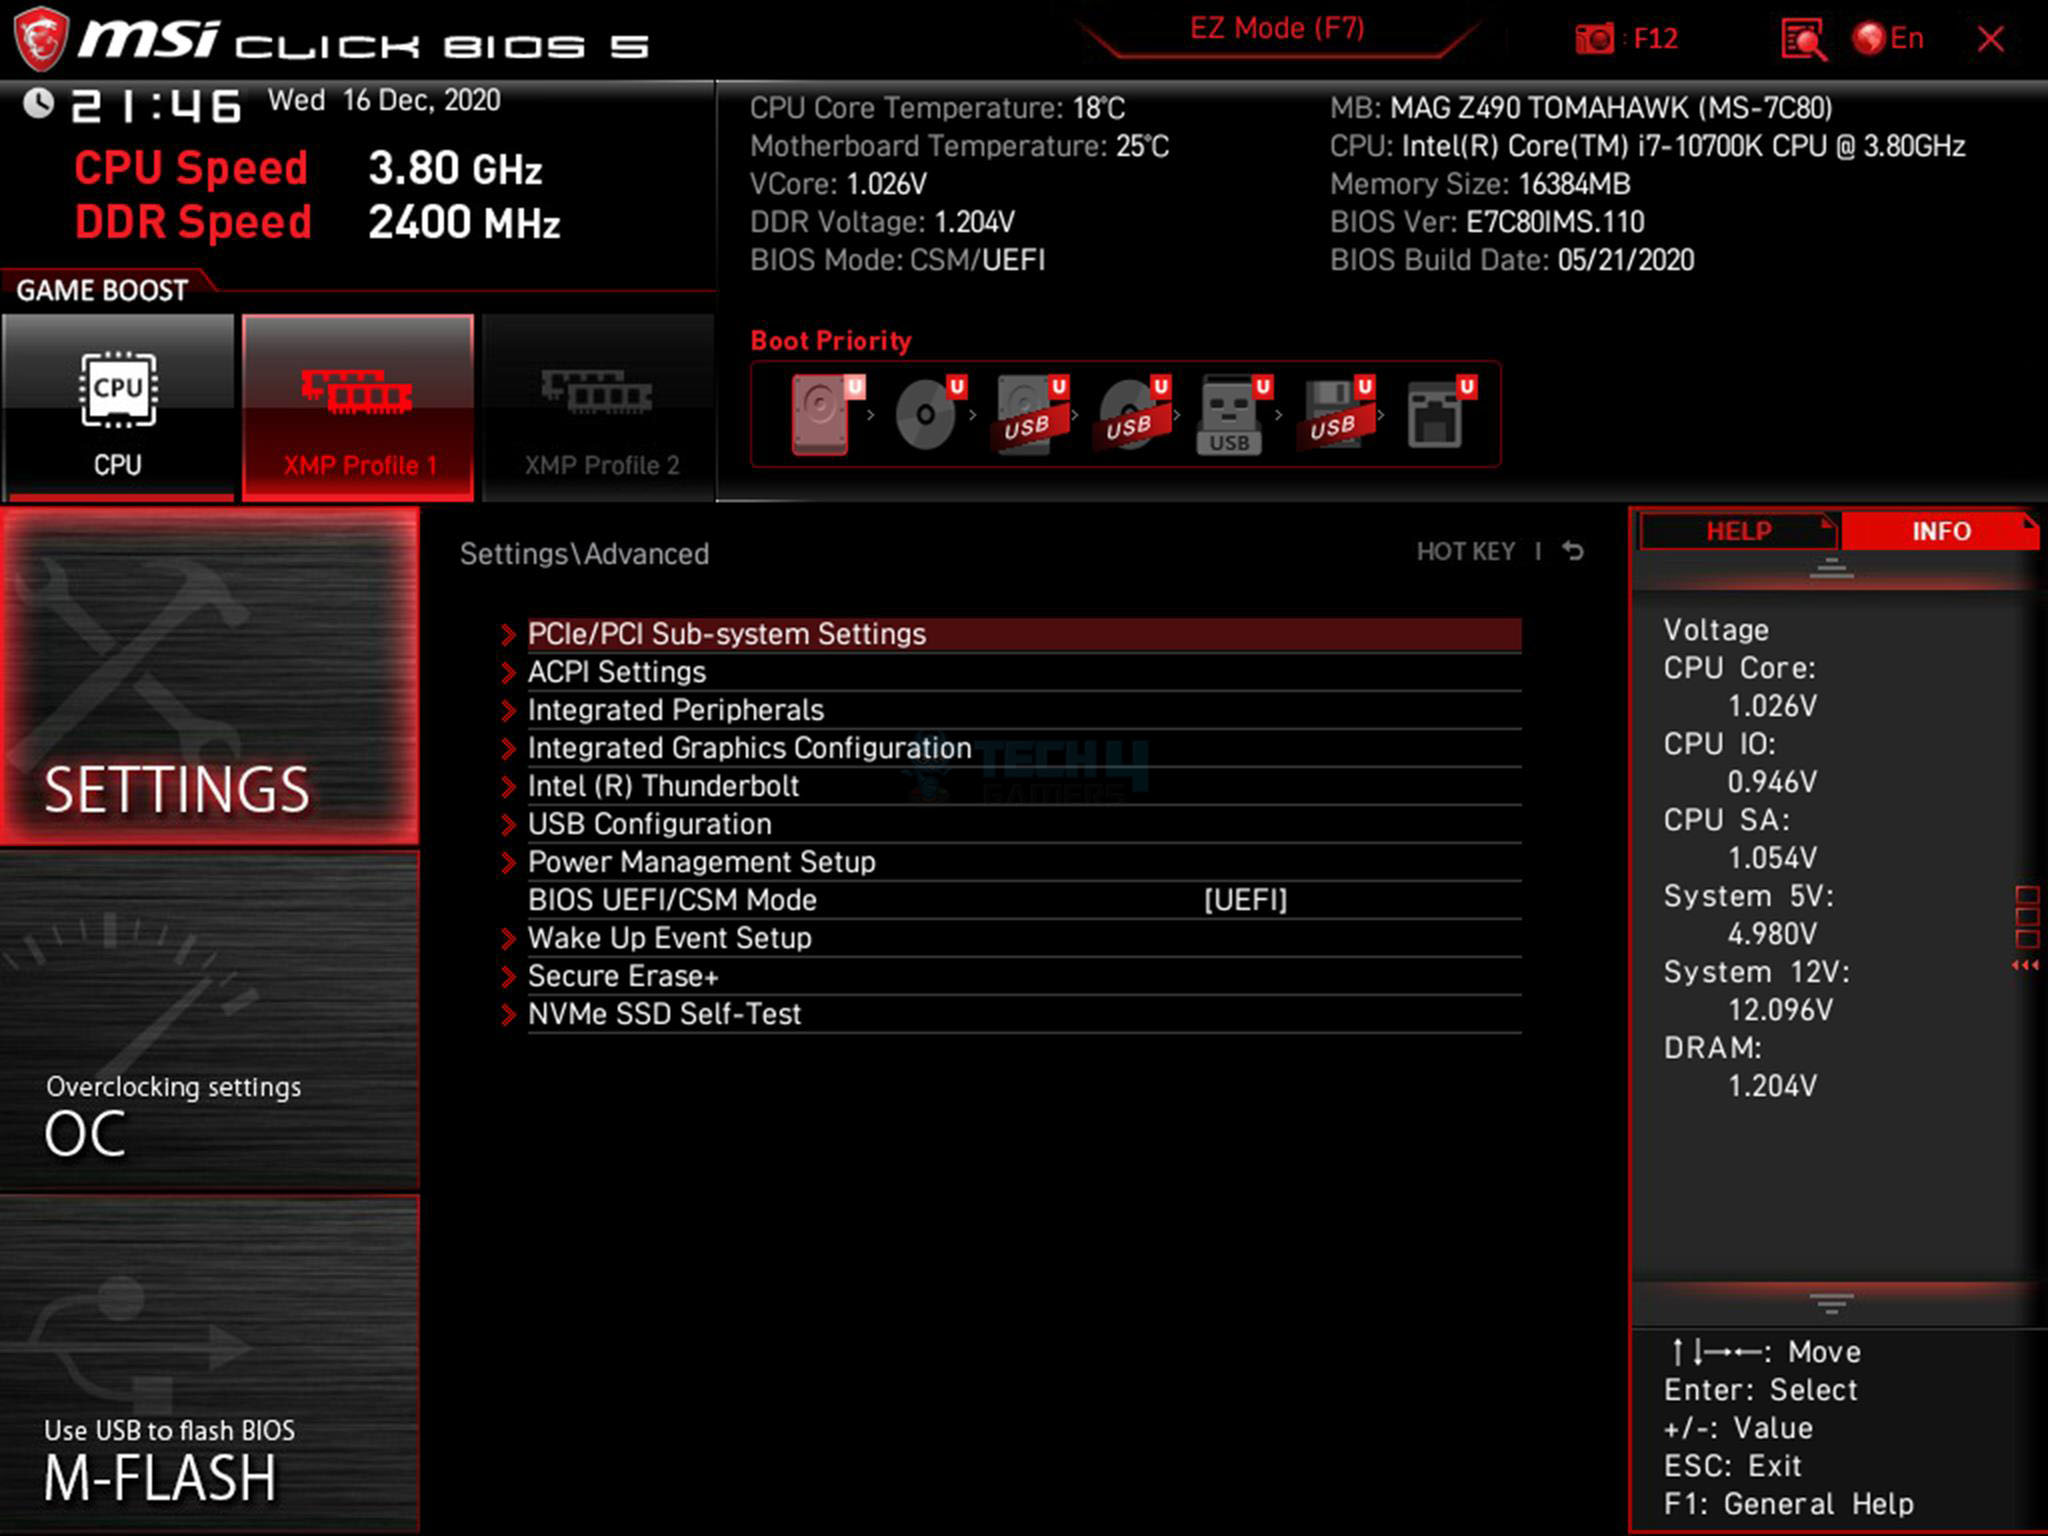This screenshot has width=2048, height=1536.
Task: Click the CPU Core Temperature reading
Action: coord(937,108)
